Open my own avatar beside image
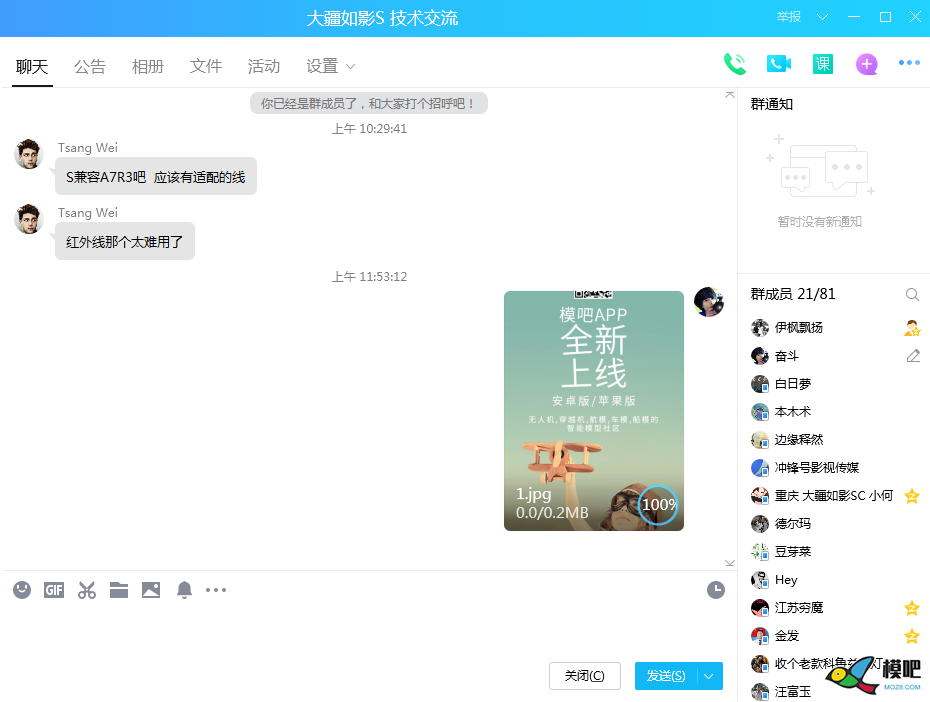Screen dimensions: 930x702 point(709,302)
